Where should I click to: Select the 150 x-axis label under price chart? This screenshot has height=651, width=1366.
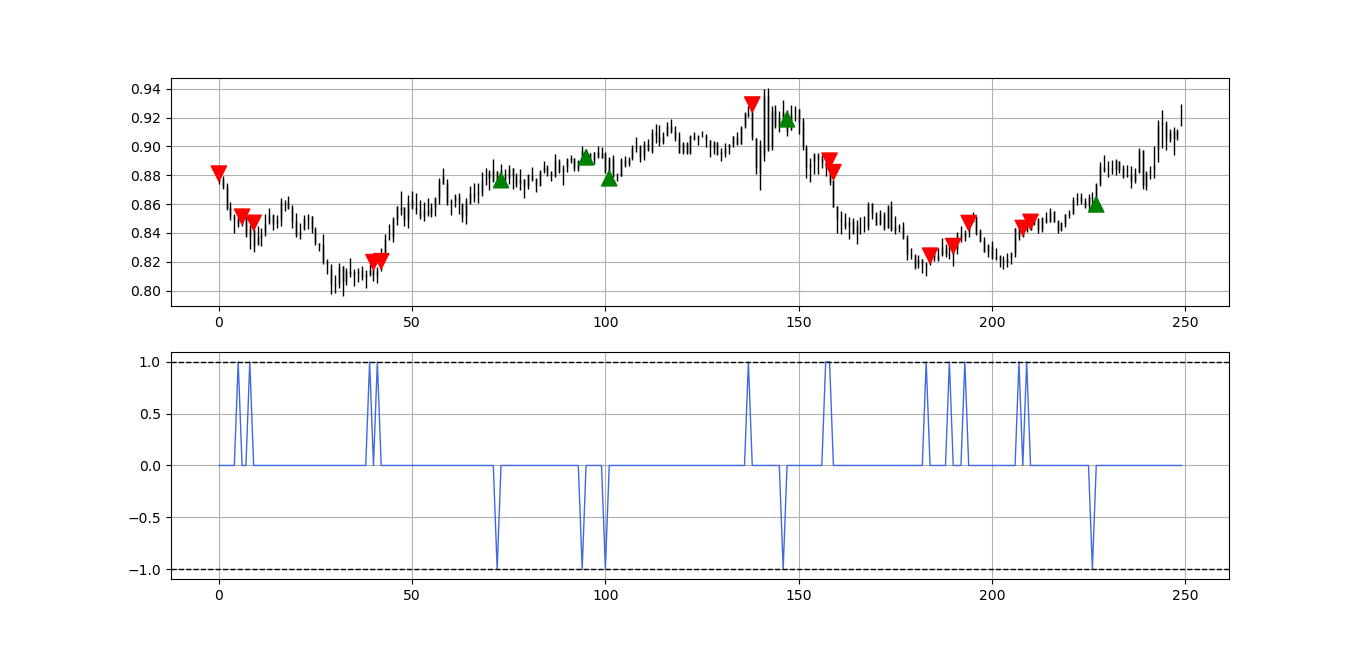798,322
